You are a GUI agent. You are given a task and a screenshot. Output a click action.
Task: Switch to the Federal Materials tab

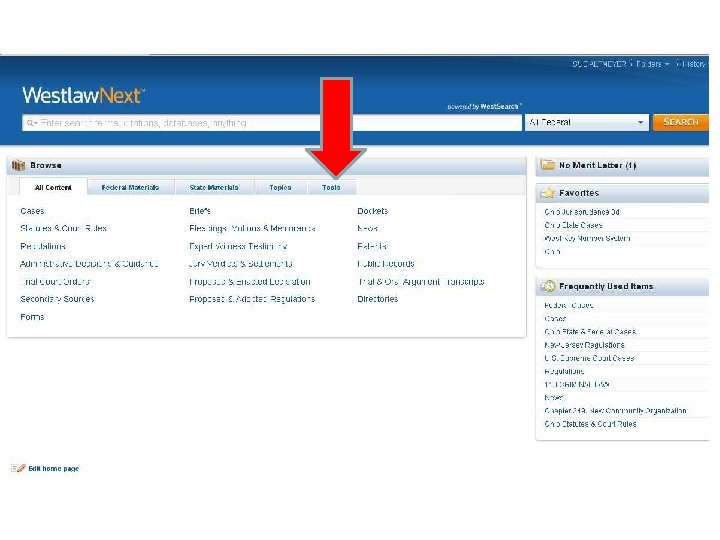click(x=130, y=187)
